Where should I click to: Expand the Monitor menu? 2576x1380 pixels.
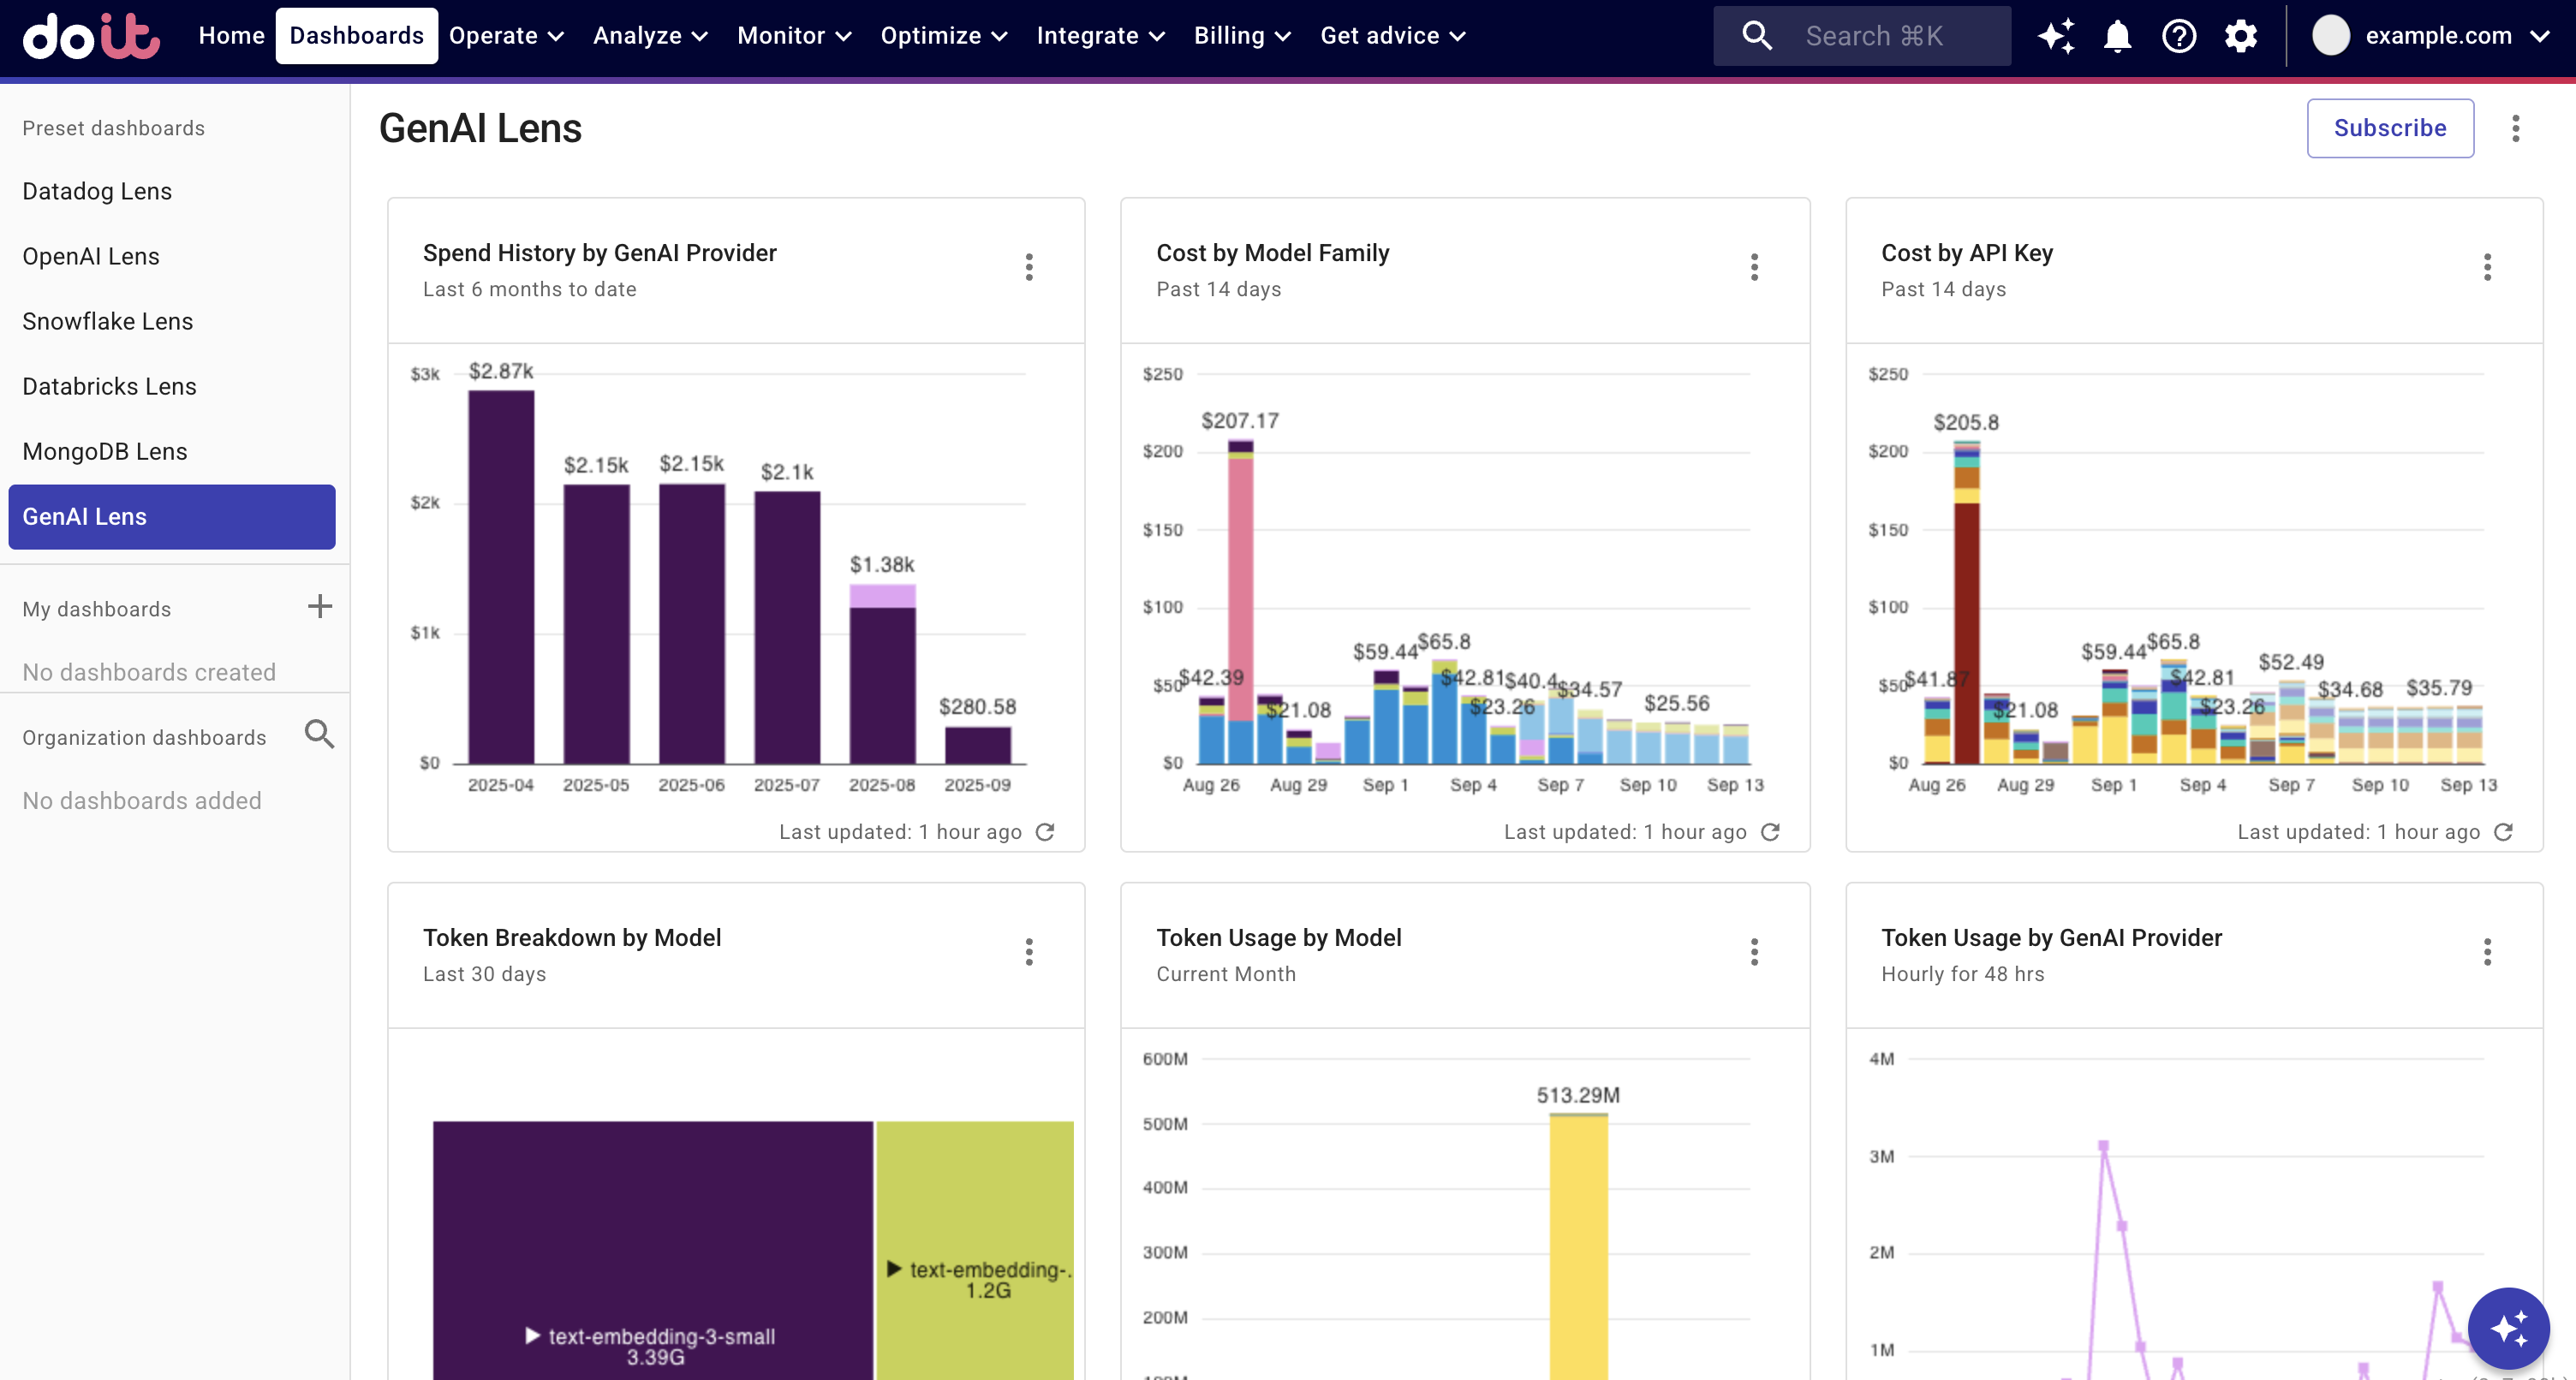coord(794,36)
